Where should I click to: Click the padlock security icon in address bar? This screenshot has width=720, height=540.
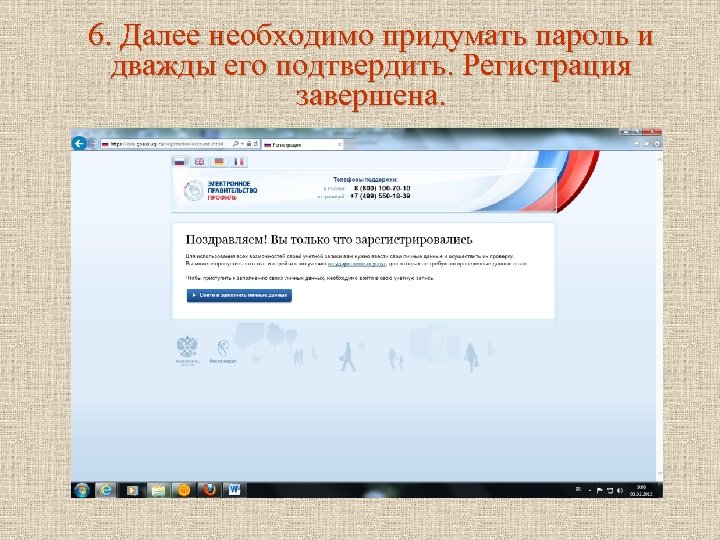[x=248, y=144]
